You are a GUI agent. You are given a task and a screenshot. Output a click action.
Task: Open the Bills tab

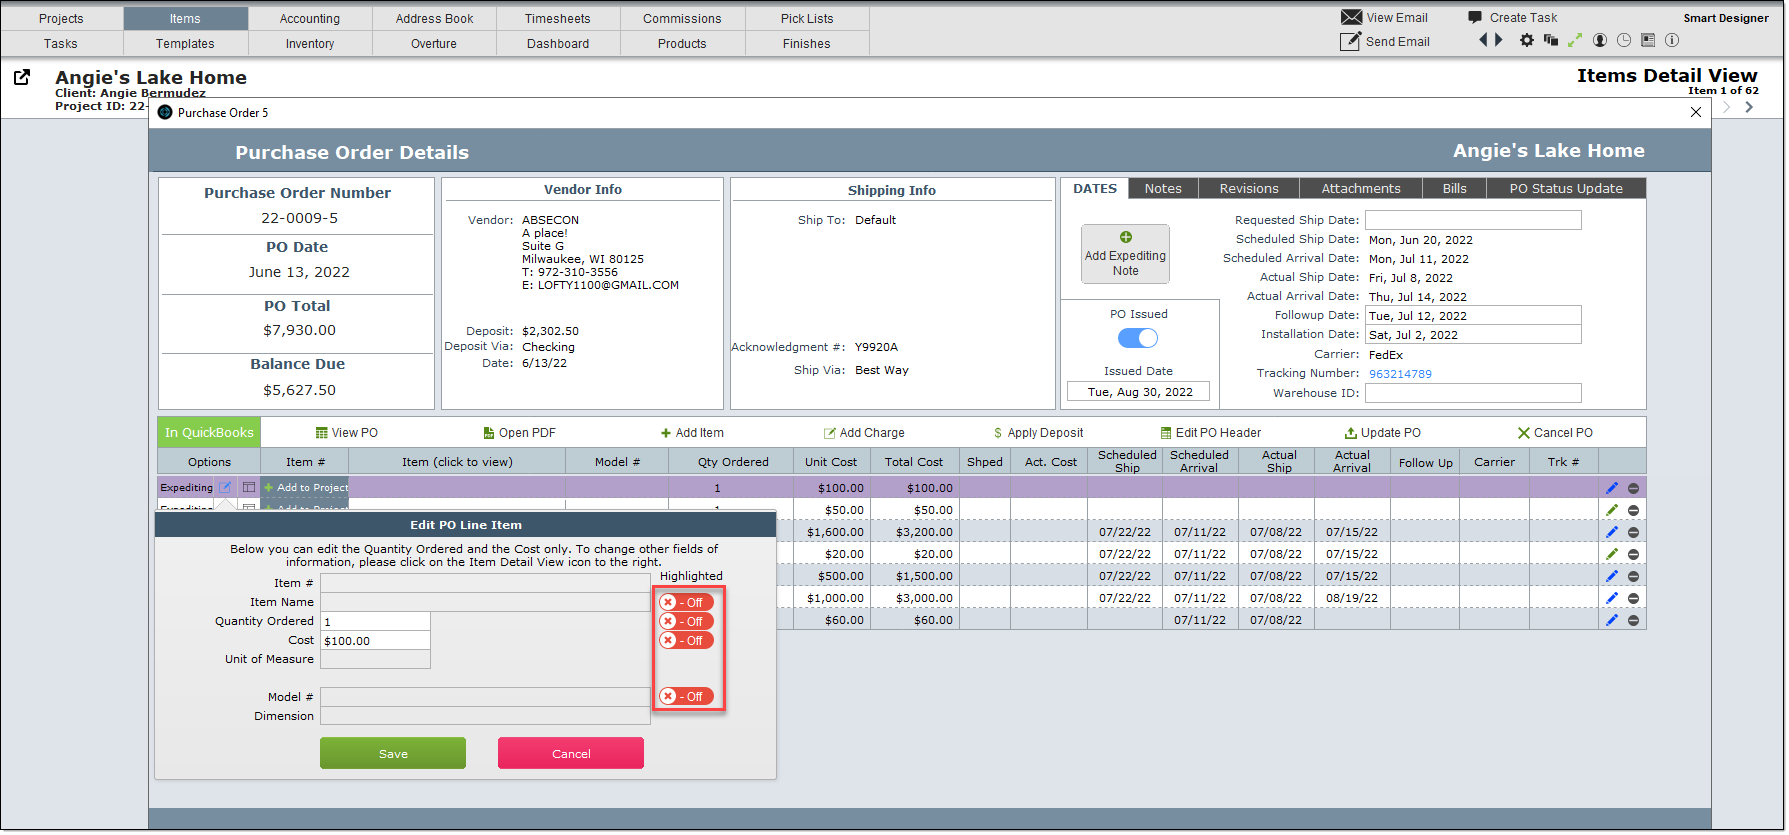[1455, 188]
